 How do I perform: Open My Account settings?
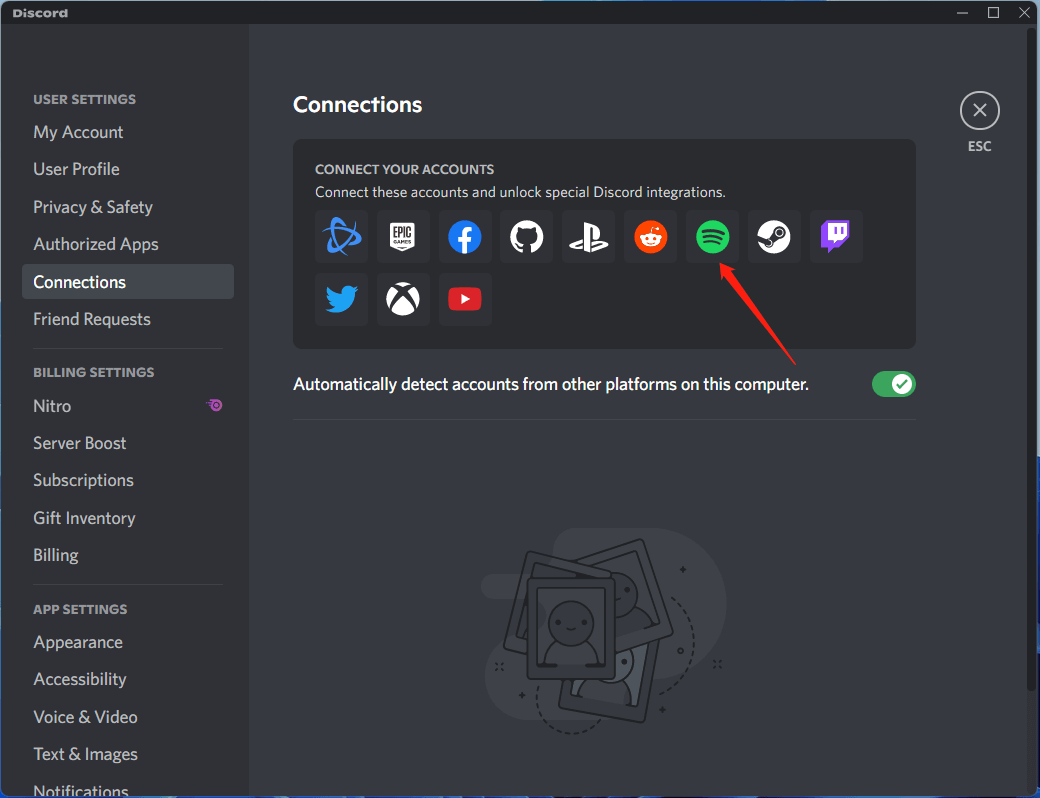coord(128,132)
